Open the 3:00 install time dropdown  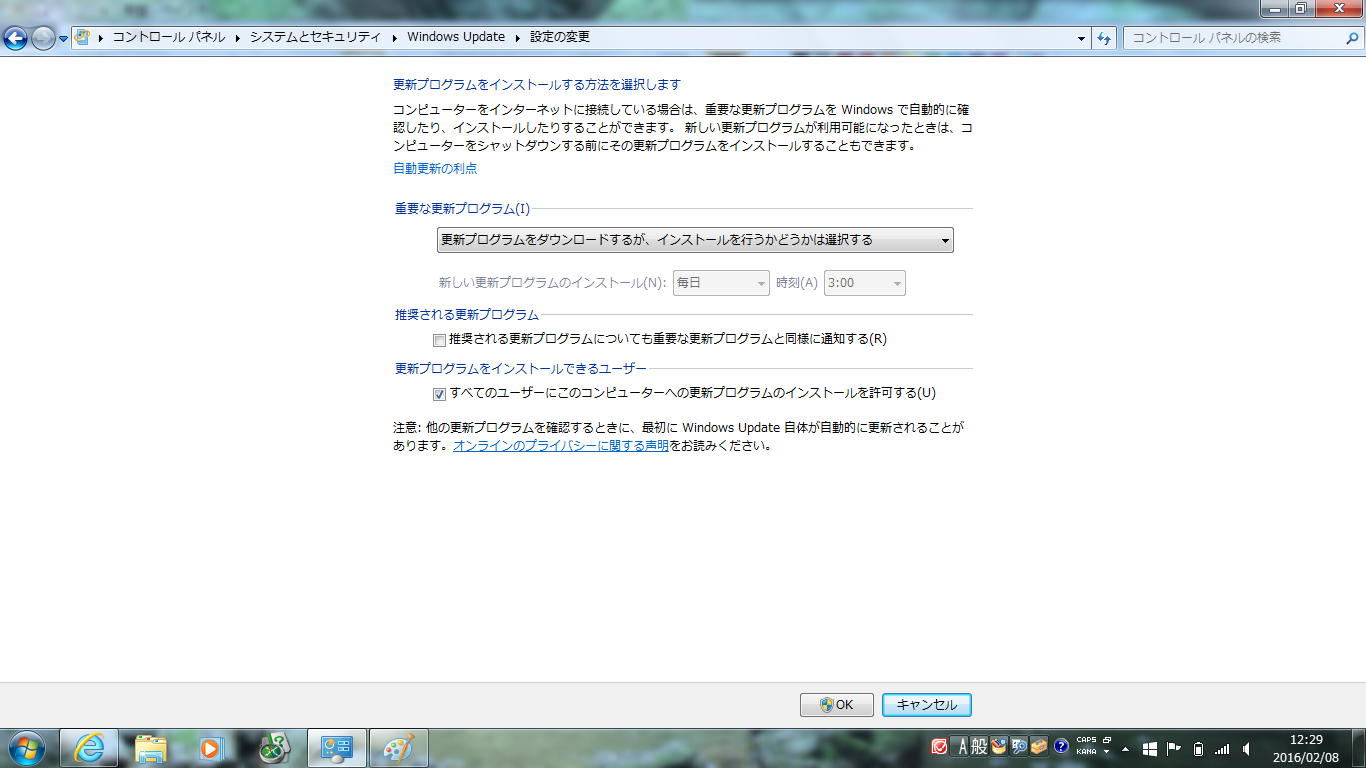[865, 283]
